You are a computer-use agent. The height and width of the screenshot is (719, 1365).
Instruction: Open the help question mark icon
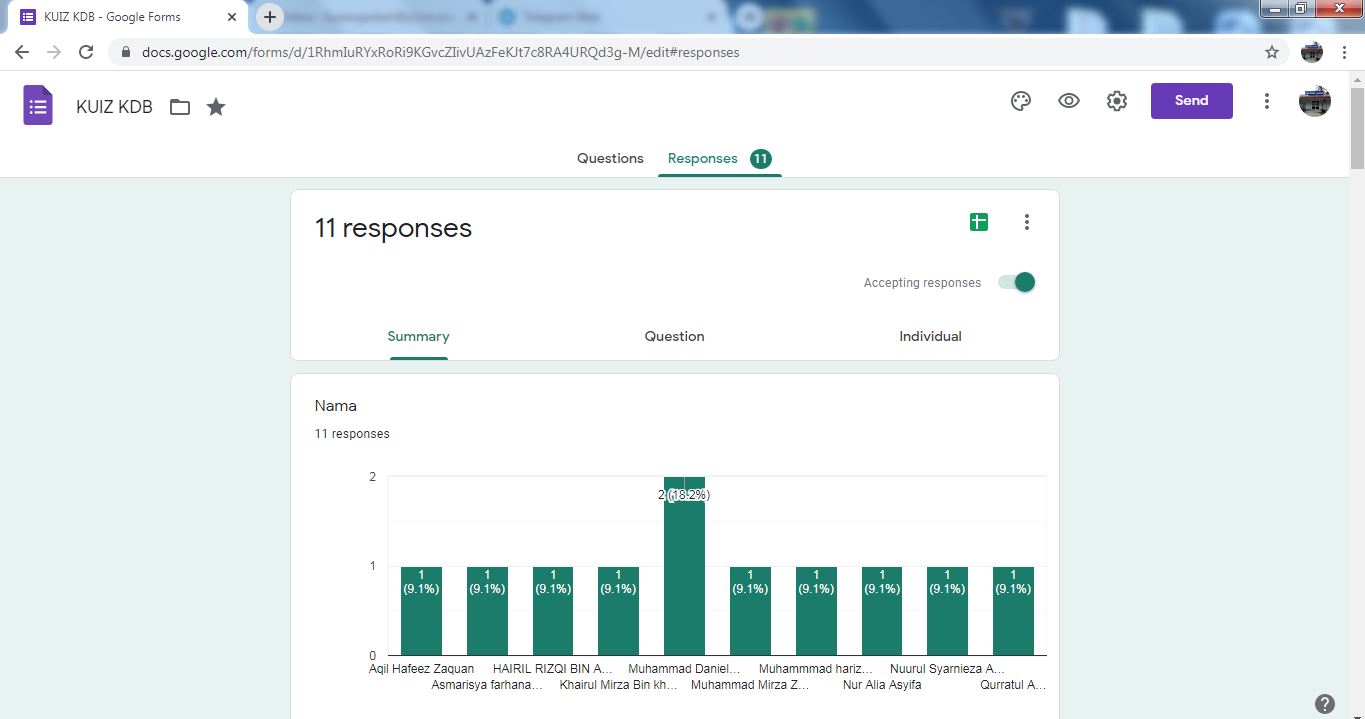point(1325,703)
